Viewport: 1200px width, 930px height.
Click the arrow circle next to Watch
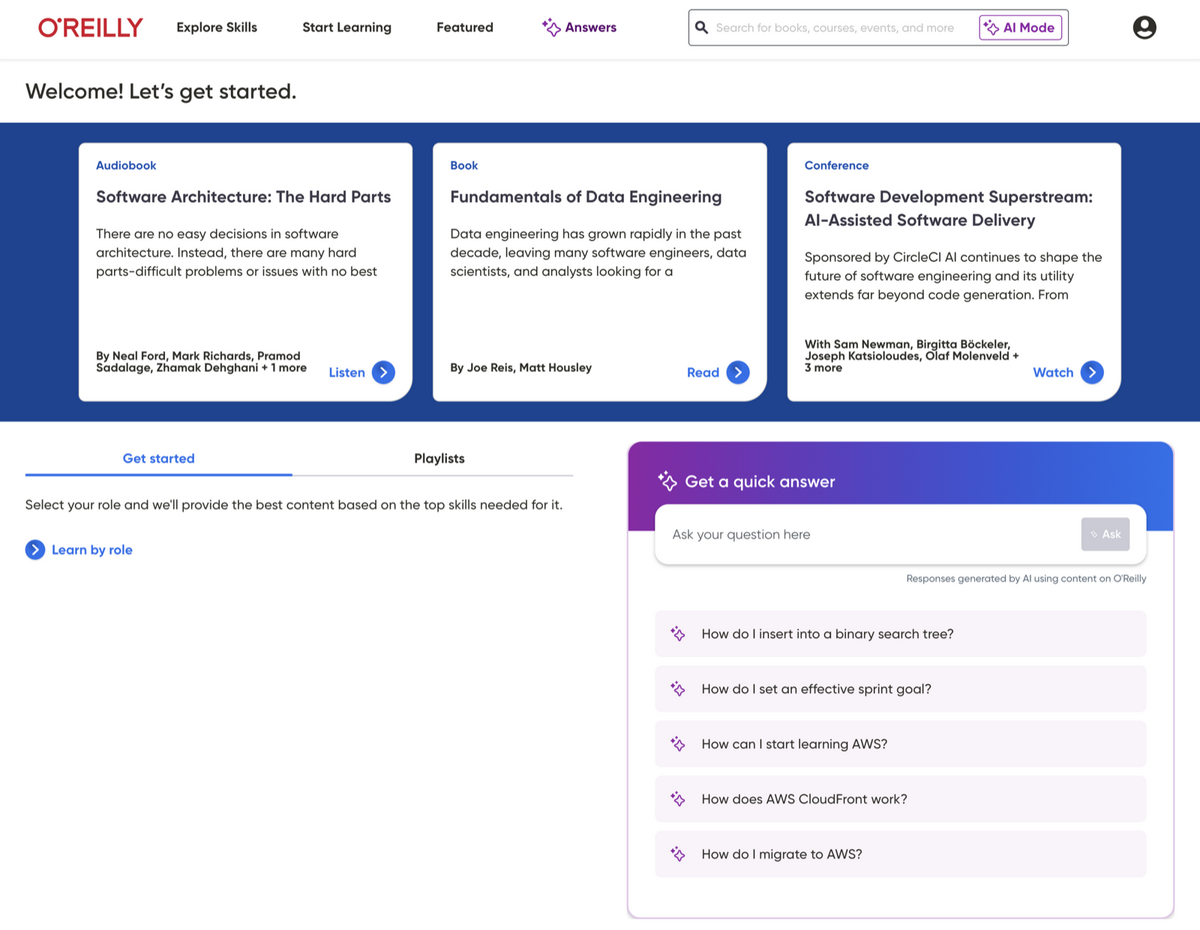coord(1092,372)
